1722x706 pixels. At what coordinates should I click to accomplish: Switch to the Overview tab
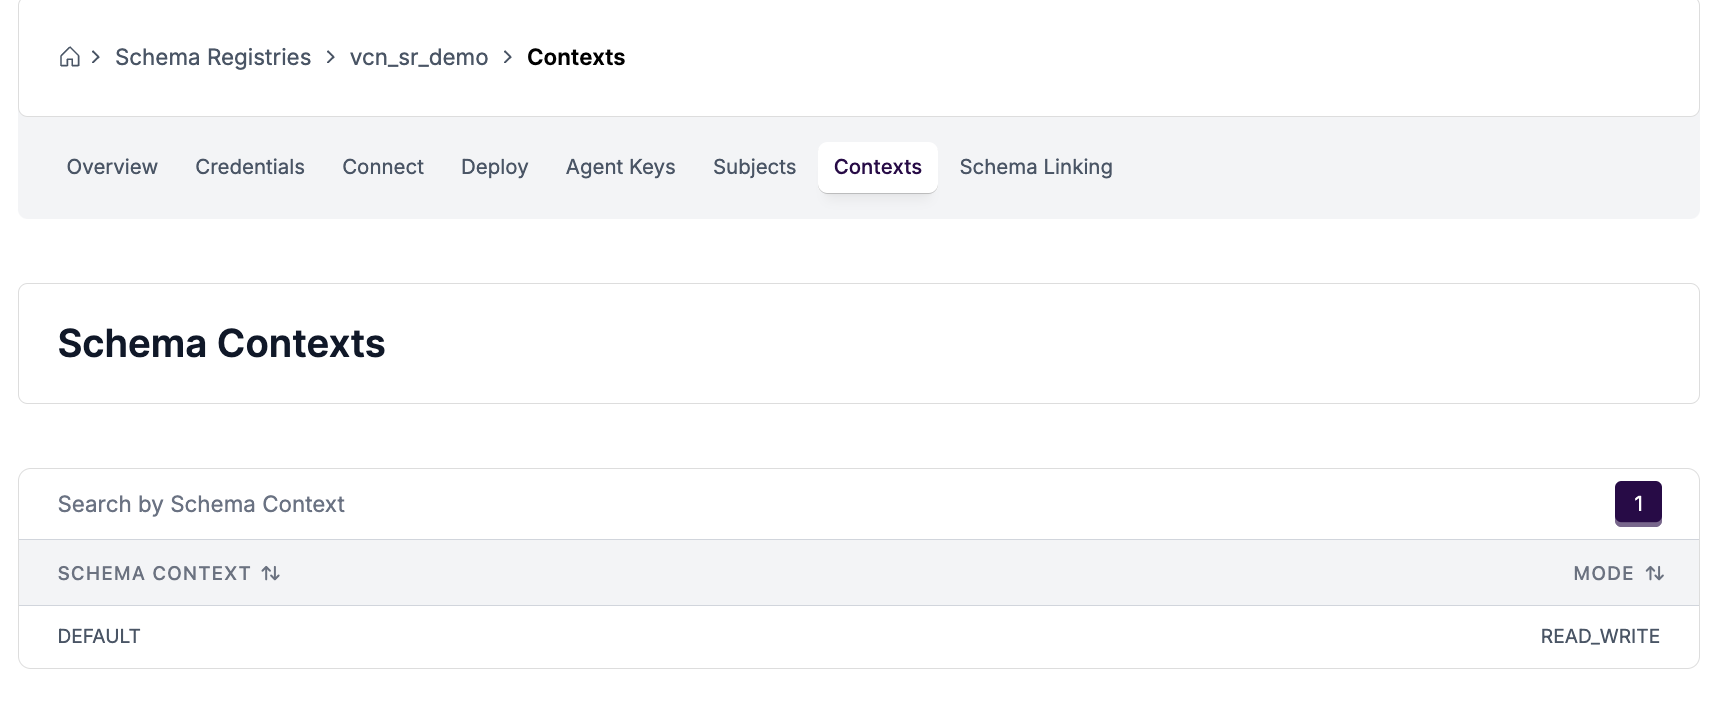(112, 167)
